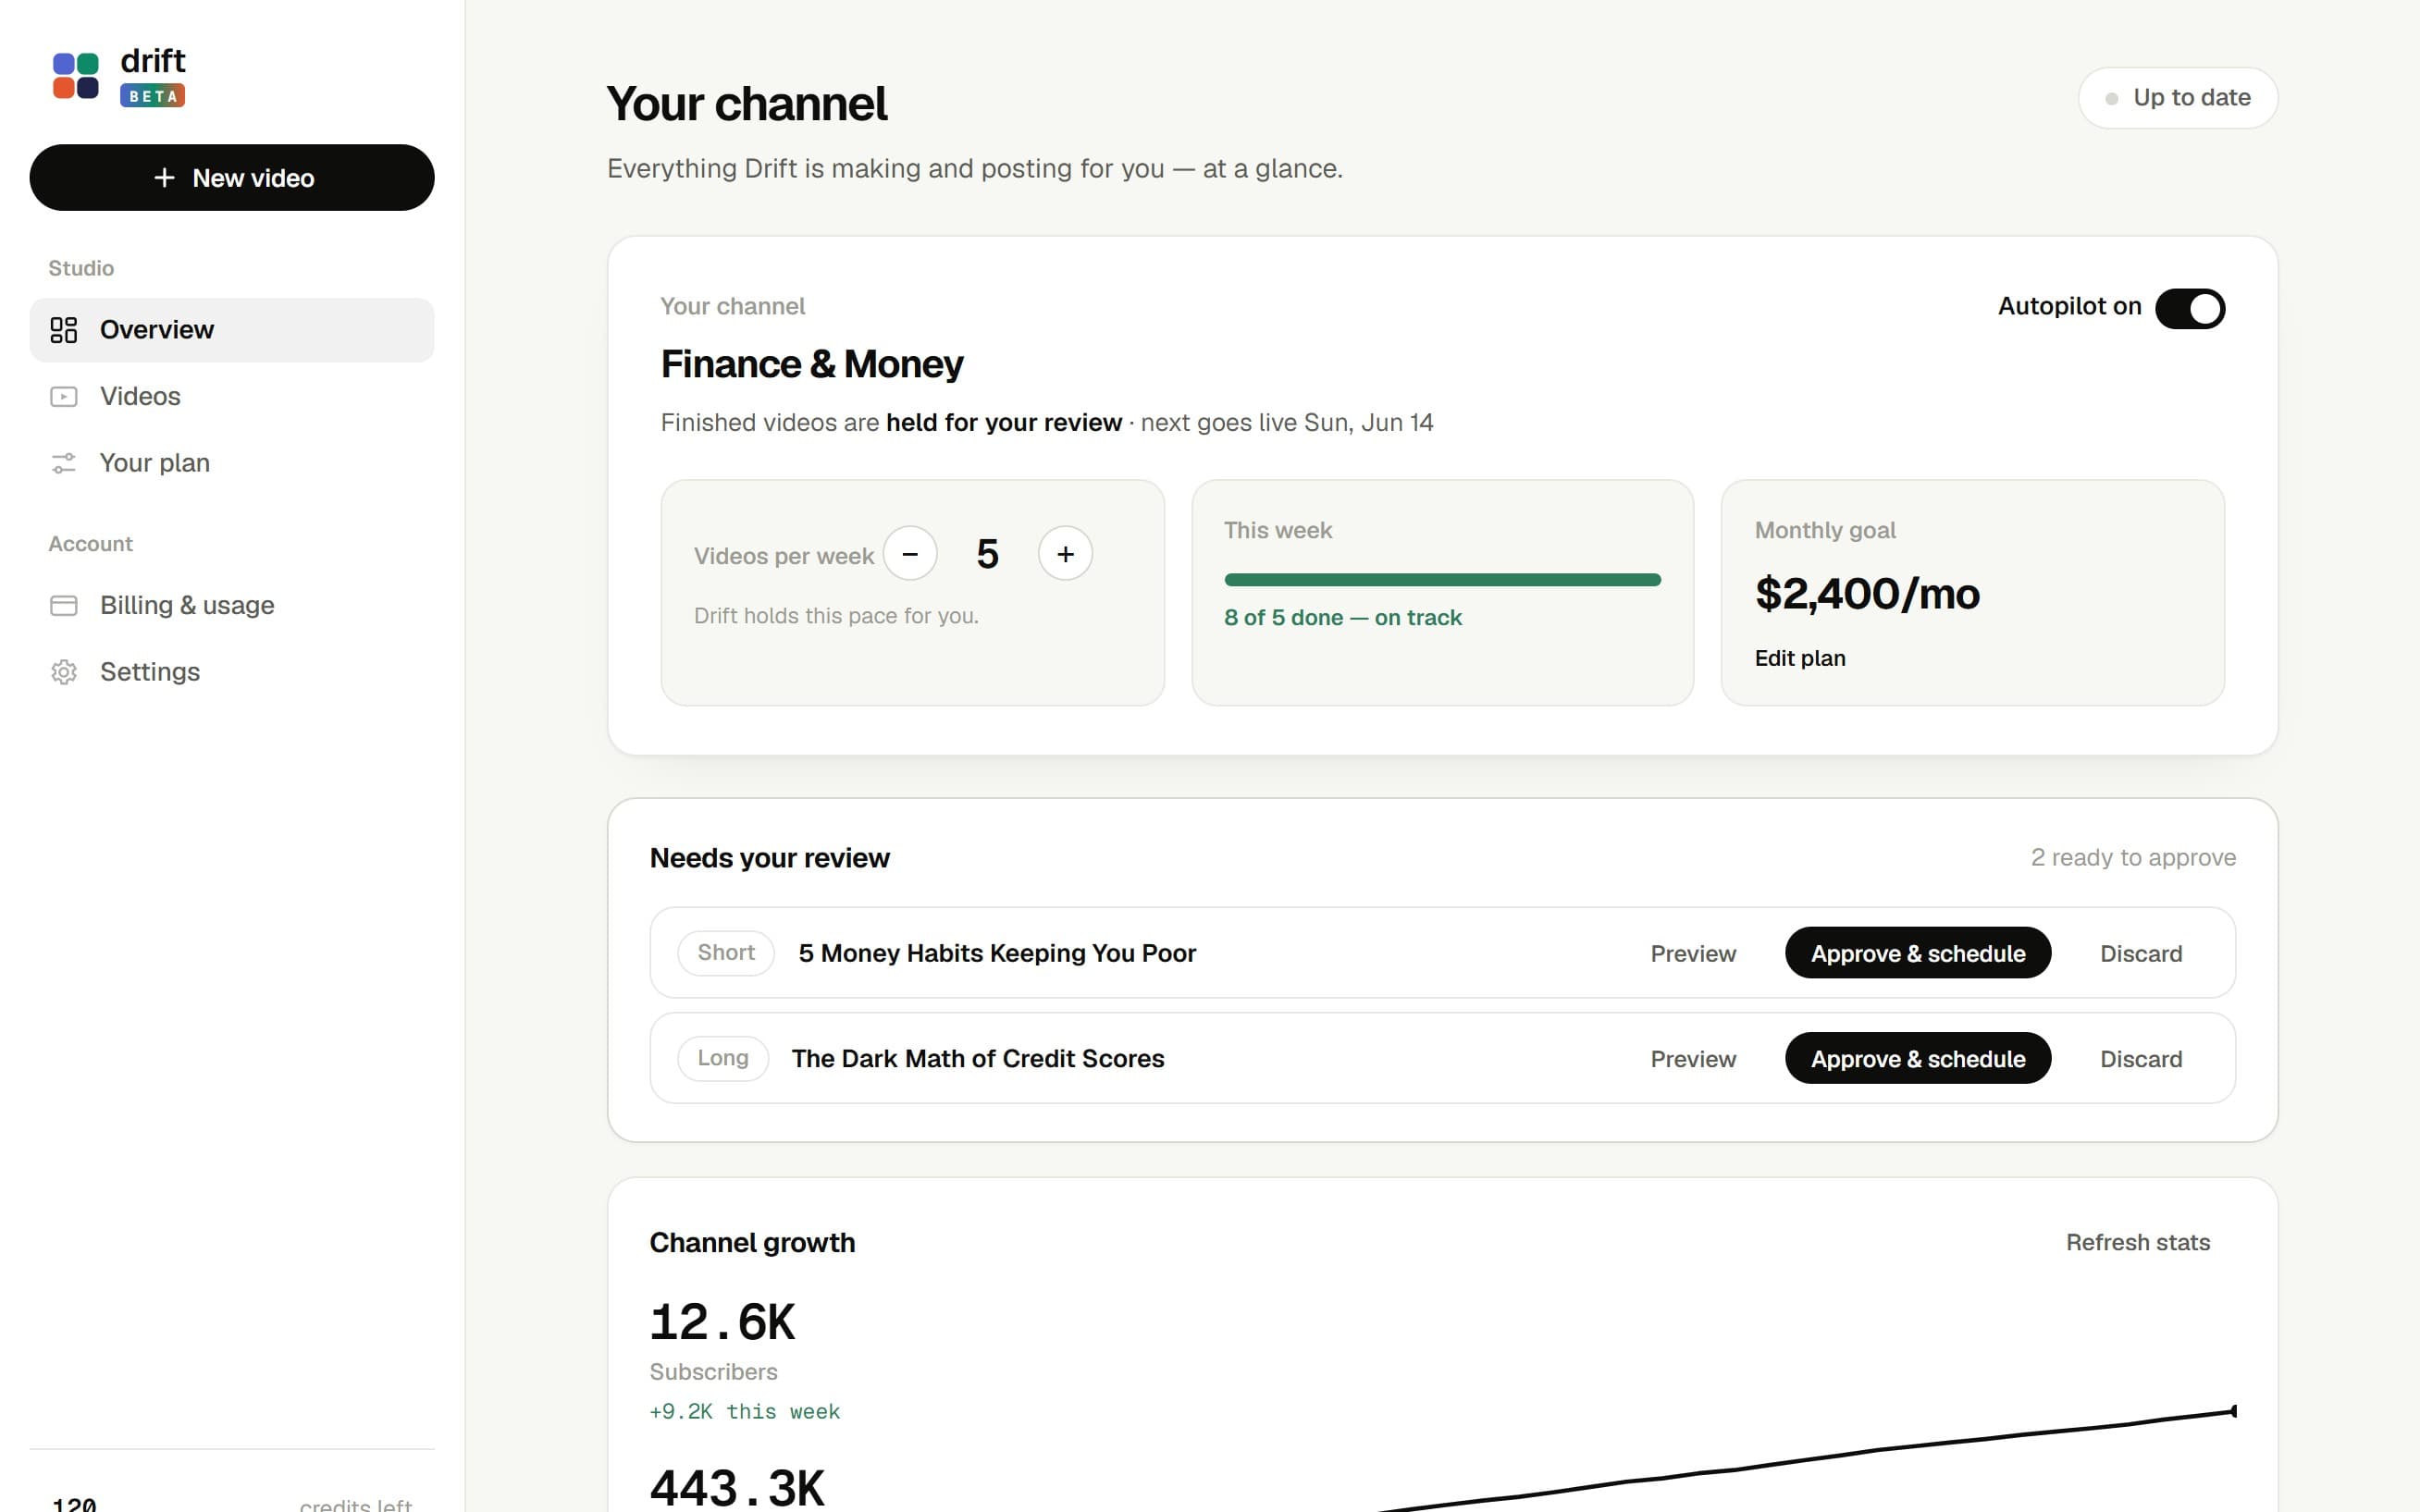The height and width of the screenshot is (1512, 2420).
Task: Click the Short tag badge
Action: tap(726, 953)
